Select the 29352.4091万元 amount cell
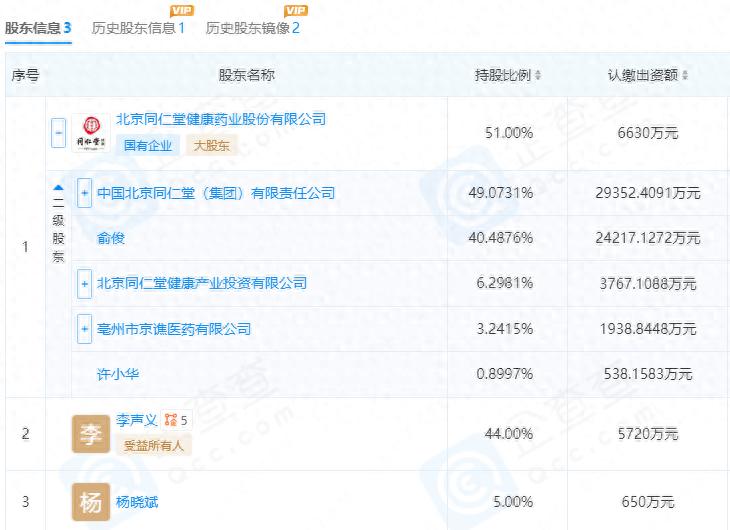 pos(648,193)
